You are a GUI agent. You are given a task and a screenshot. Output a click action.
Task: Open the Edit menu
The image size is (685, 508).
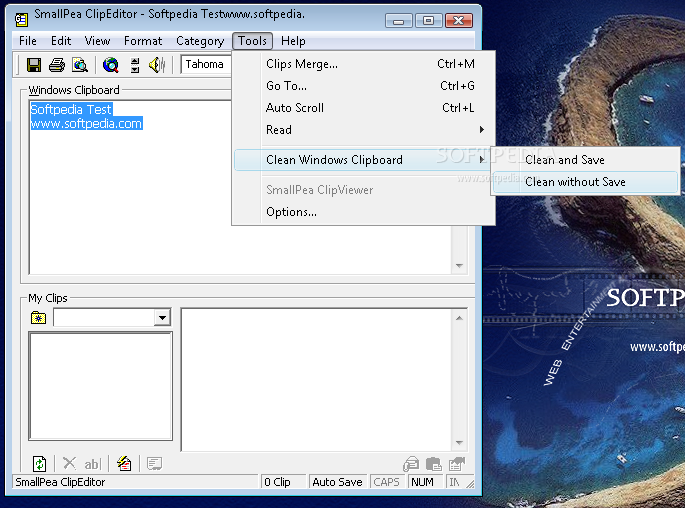click(61, 41)
